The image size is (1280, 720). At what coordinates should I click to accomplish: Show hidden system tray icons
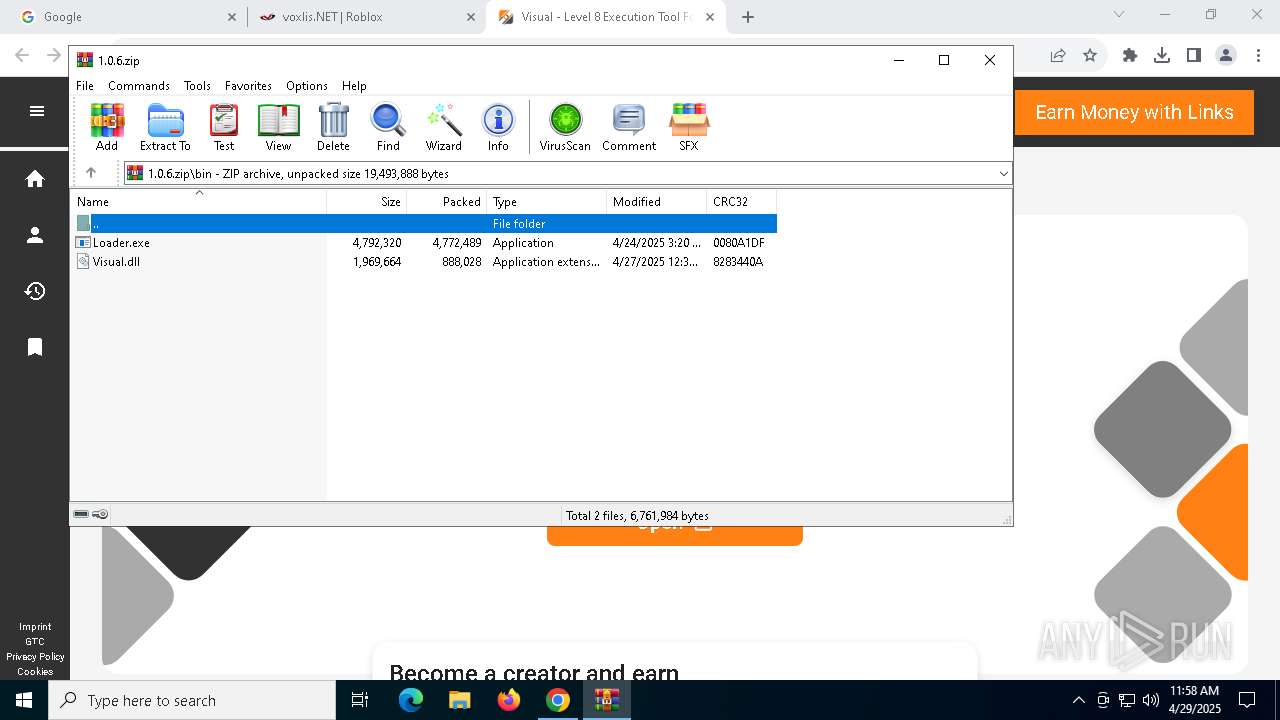(1078, 700)
